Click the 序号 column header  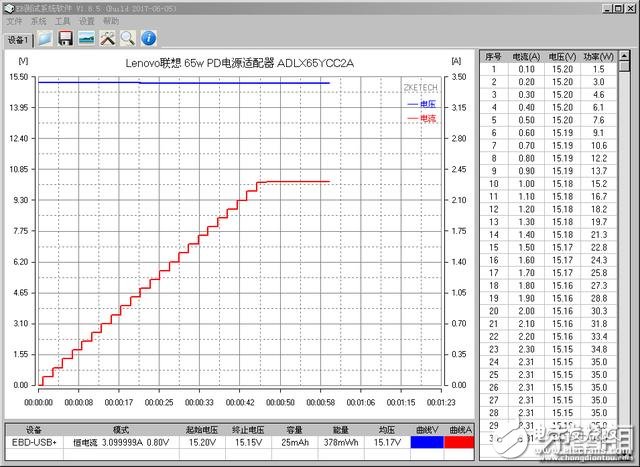pyautogui.click(x=491, y=57)
